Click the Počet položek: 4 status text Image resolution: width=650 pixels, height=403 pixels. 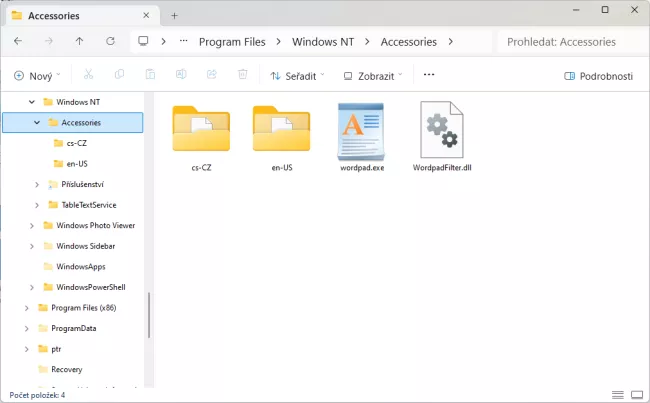pos(37,395)
